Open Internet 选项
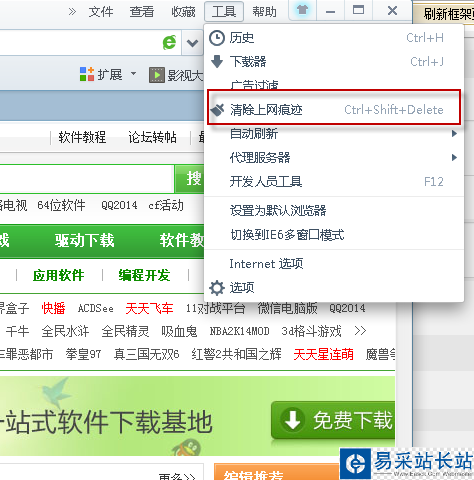This screenshot has height=480, width=474. [334, 264]
